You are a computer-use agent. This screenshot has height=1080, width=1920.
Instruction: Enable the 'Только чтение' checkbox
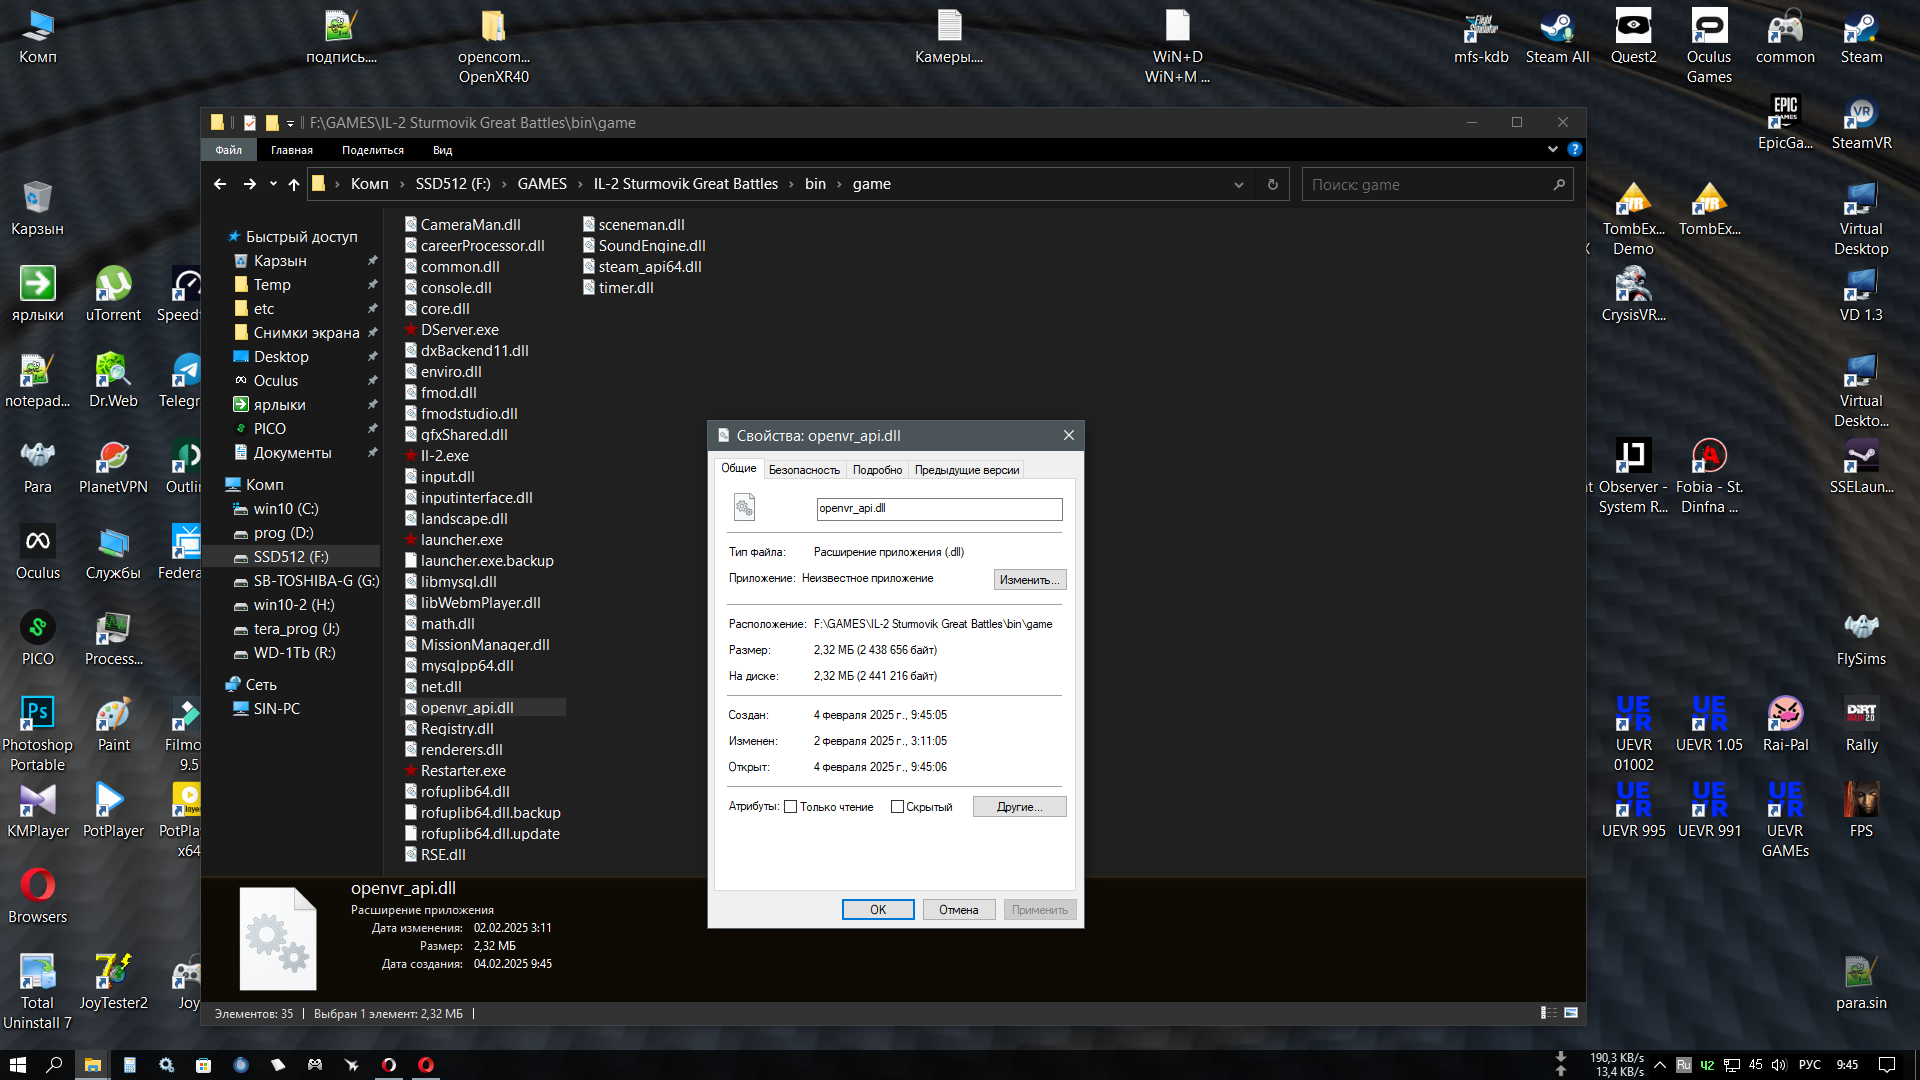tap(791, 807)
